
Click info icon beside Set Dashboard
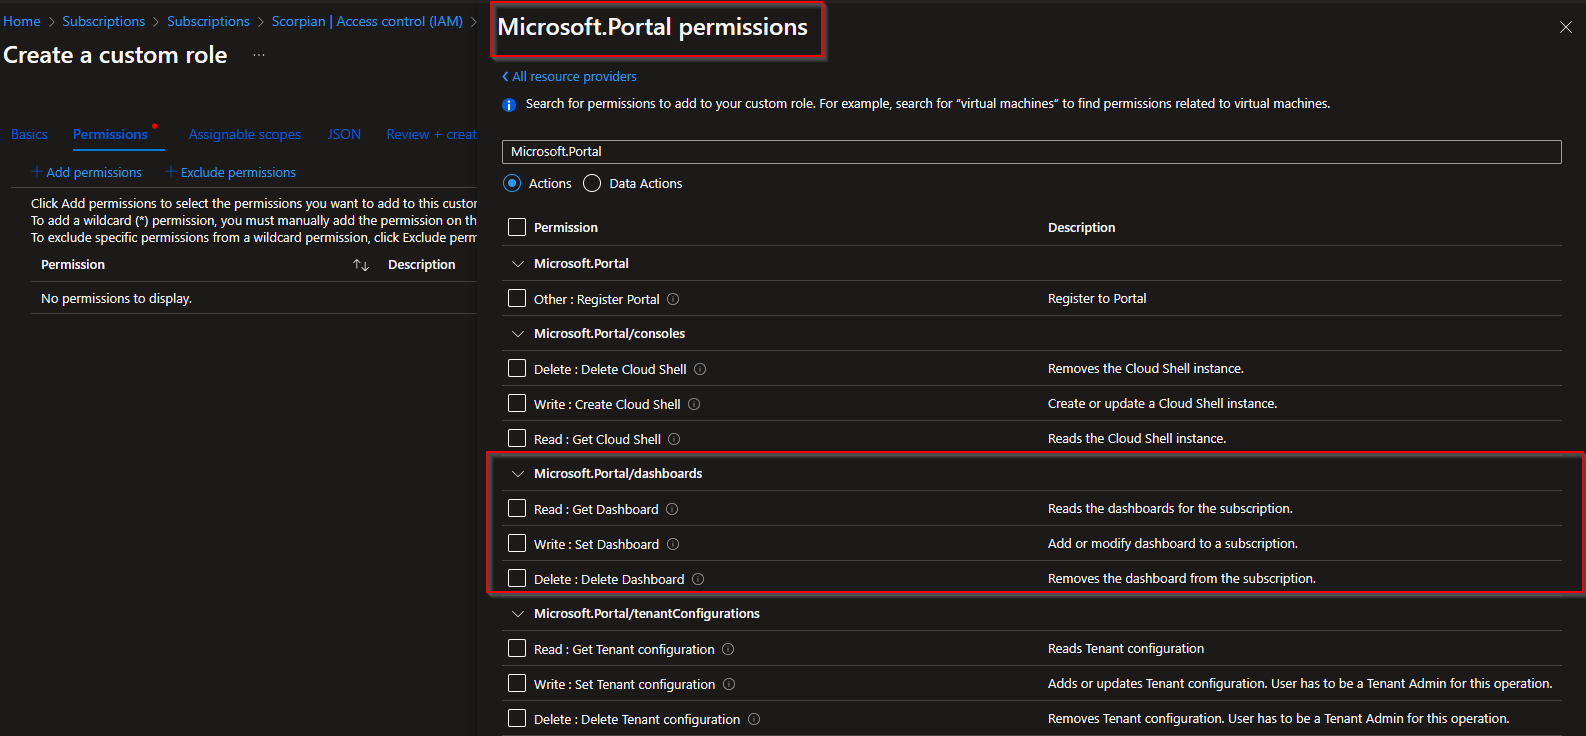673,544
